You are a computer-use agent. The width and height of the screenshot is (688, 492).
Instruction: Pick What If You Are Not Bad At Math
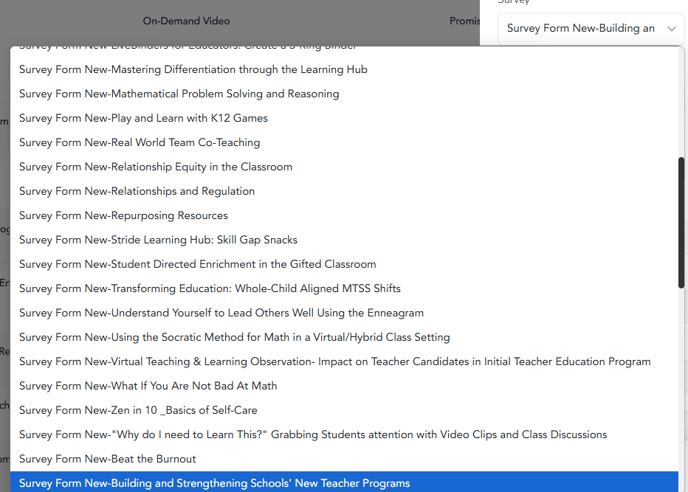(344, 386)
